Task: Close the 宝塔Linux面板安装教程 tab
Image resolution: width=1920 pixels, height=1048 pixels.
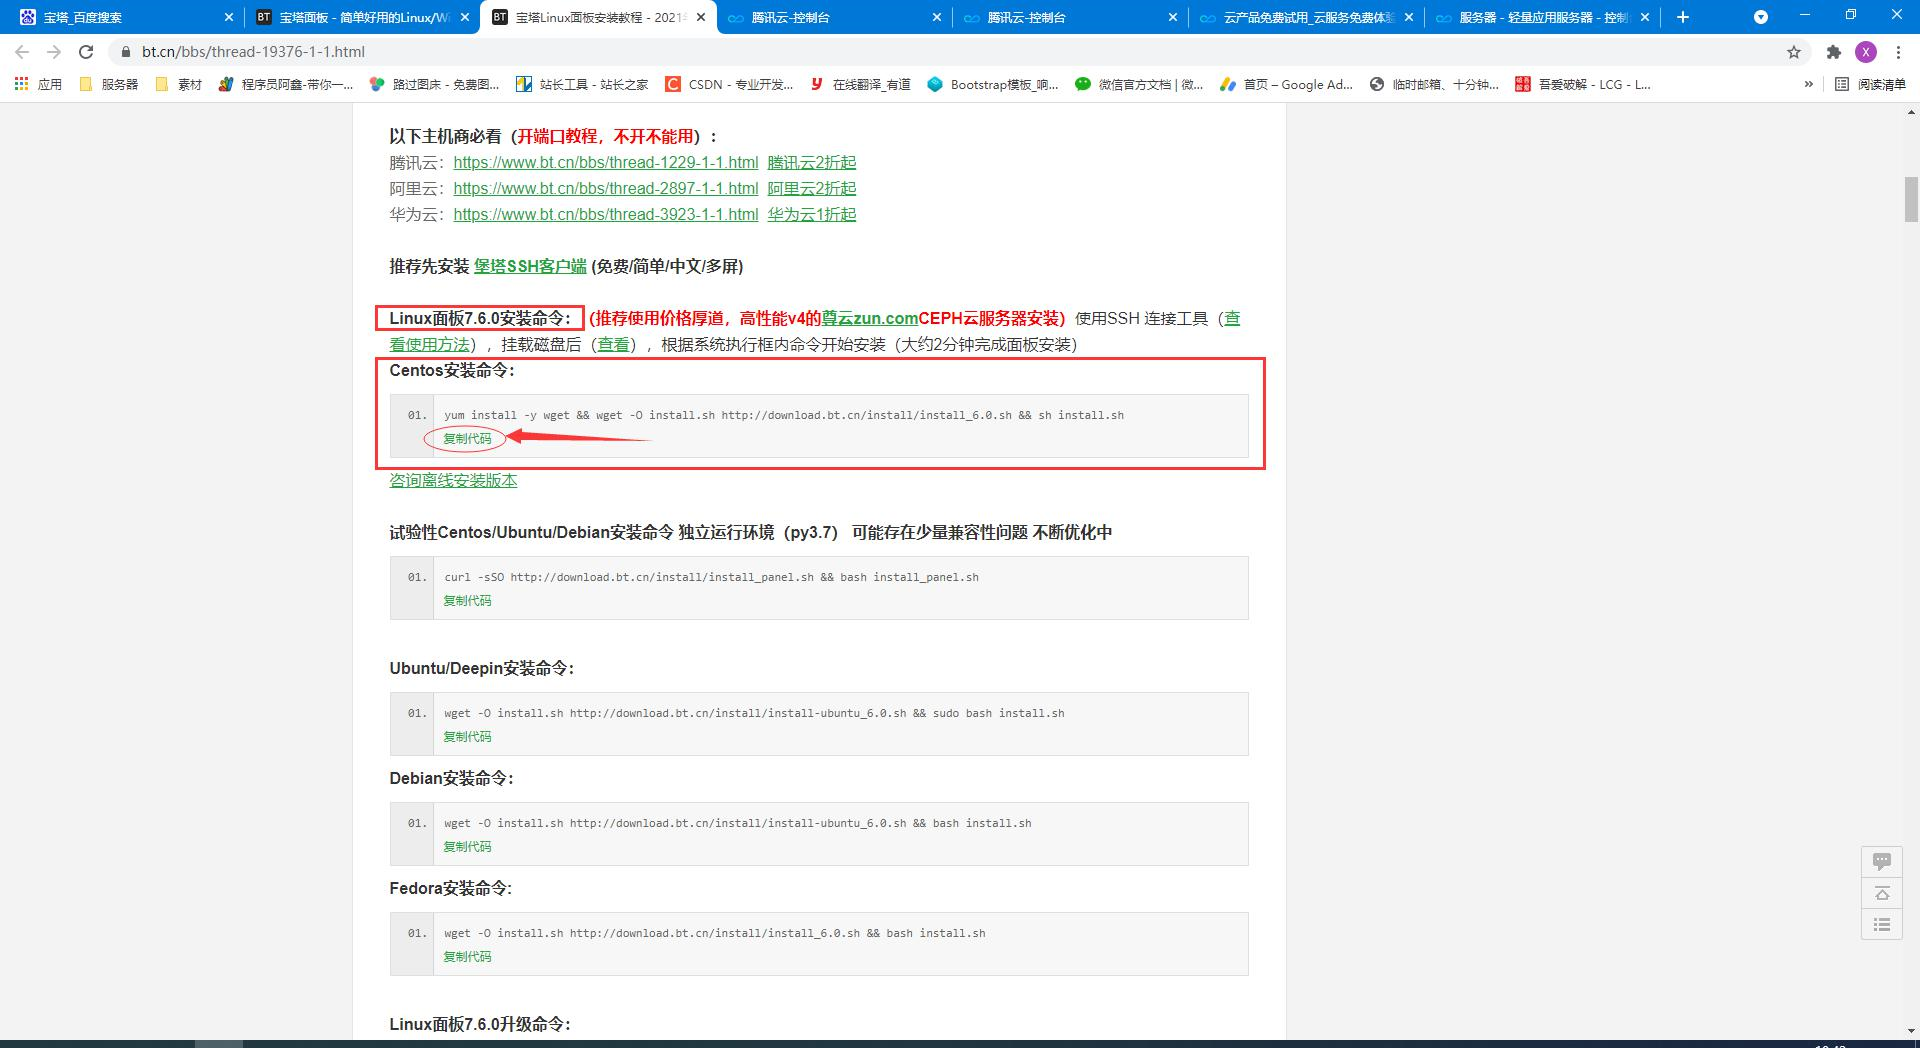Action: pyautogui.click(x=700, y=17)
